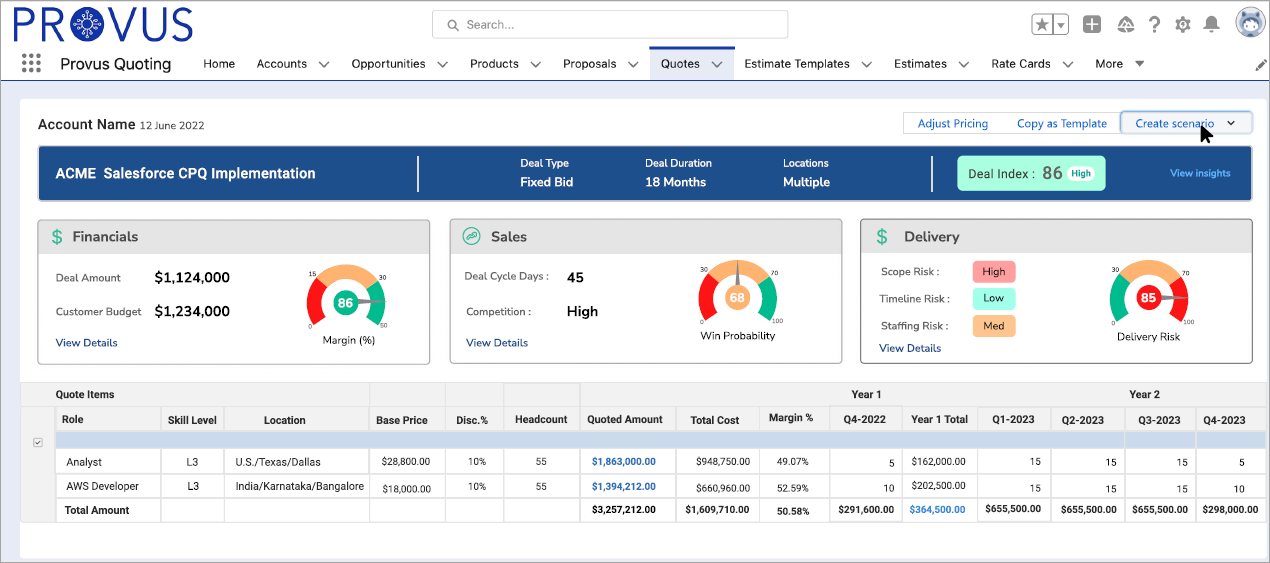Viewport: 1270px width, 563px height.
Task: Click in the Search input field
Action: click(x=610, y=24)
